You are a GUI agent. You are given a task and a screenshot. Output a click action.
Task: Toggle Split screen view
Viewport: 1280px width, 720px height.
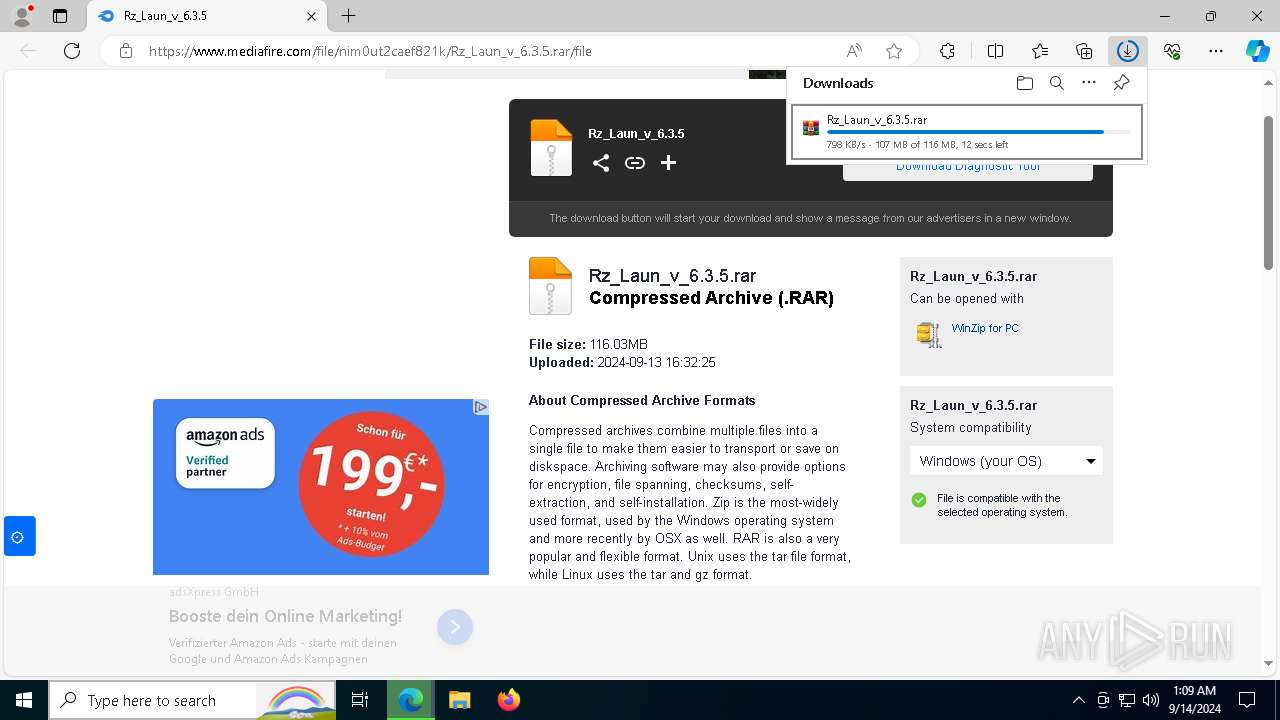click(995, 51)
